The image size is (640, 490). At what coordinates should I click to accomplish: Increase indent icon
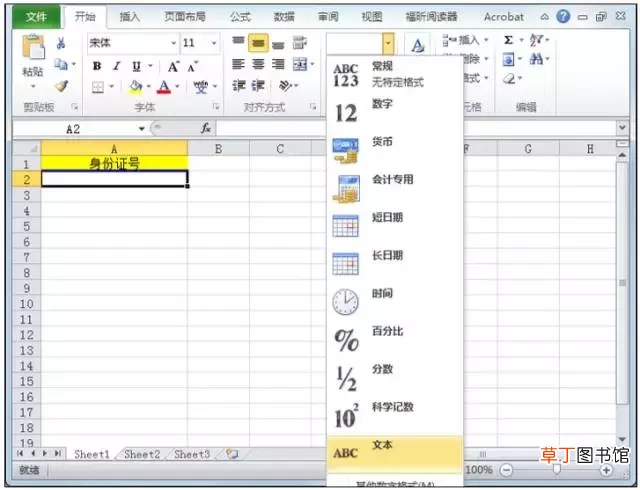(x=258, y=86)
